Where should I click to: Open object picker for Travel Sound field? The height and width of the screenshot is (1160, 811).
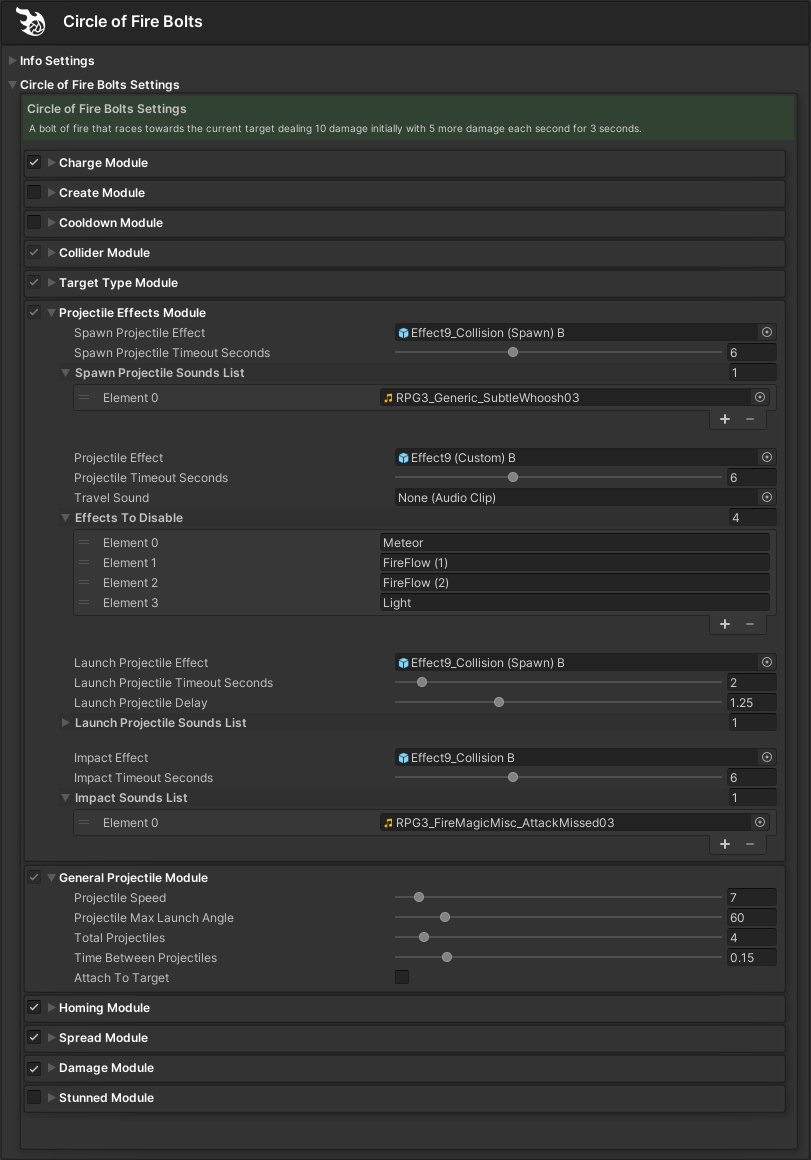click(767, 498)
